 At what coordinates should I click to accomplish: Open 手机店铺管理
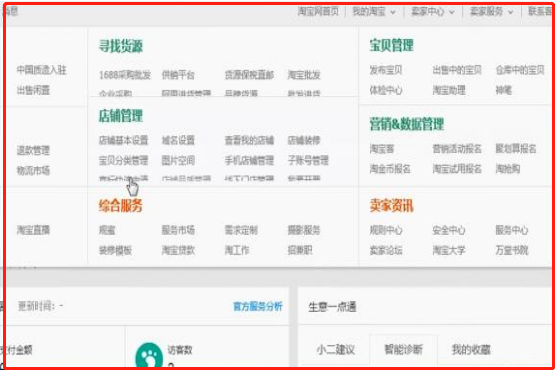[249, 160]
